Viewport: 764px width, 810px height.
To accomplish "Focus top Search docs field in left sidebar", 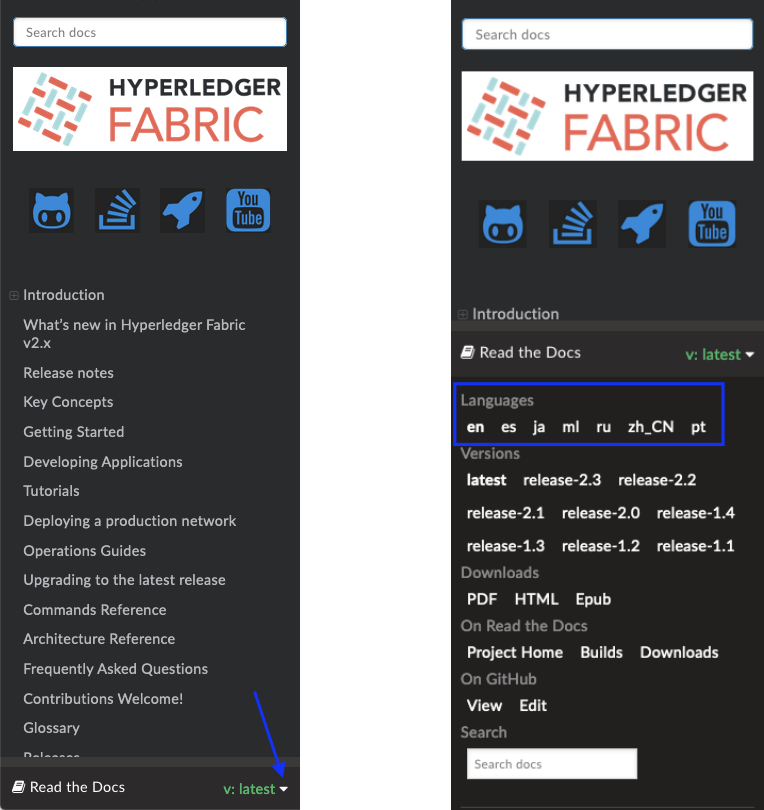I will click(150, 33).
